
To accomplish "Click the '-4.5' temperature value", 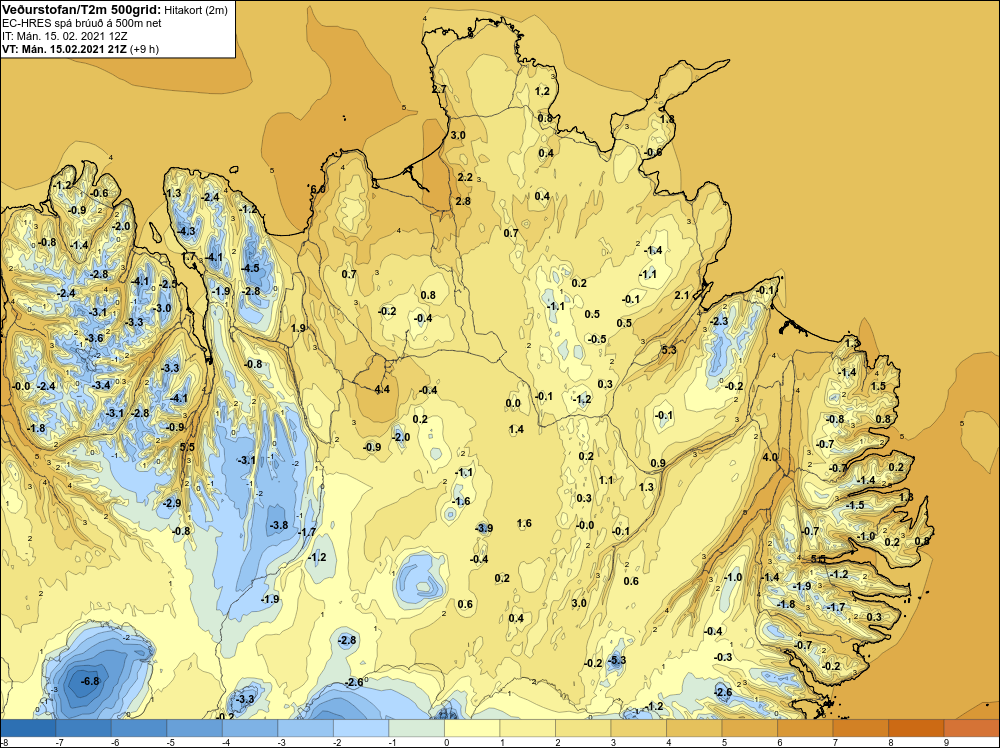I will (251, 268).
